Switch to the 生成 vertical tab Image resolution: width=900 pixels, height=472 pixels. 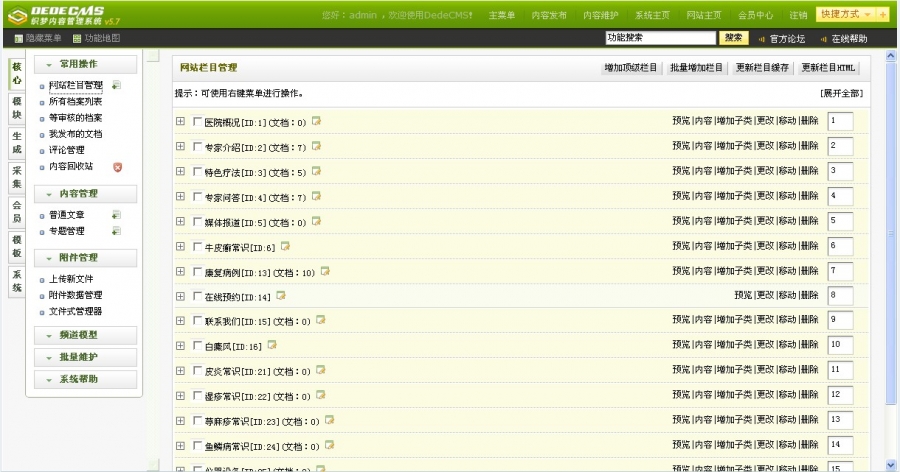tap(17, 142)
